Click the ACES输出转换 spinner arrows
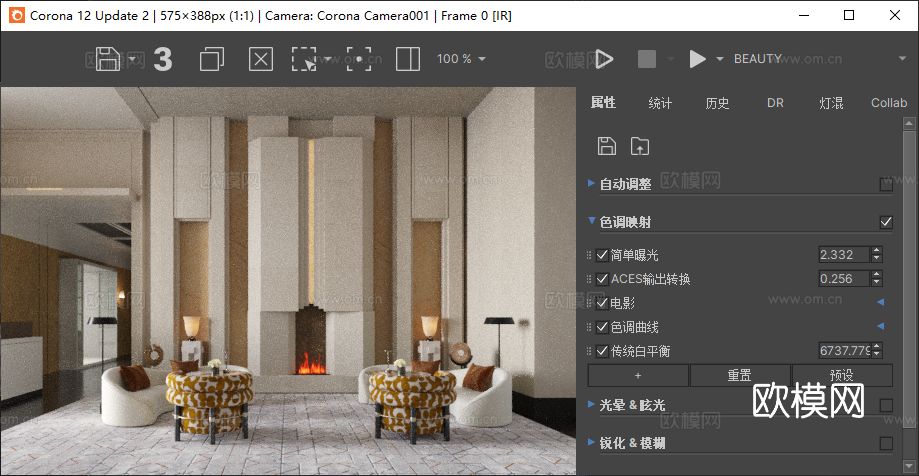The height and width of the screenshot is (476, 919). coord(877,278)
